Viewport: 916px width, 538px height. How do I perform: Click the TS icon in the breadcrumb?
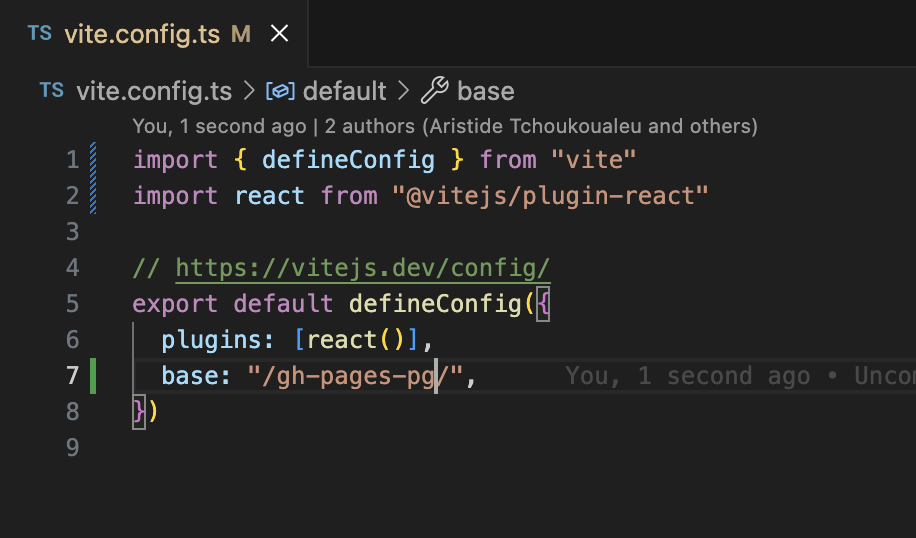point(51,91)
